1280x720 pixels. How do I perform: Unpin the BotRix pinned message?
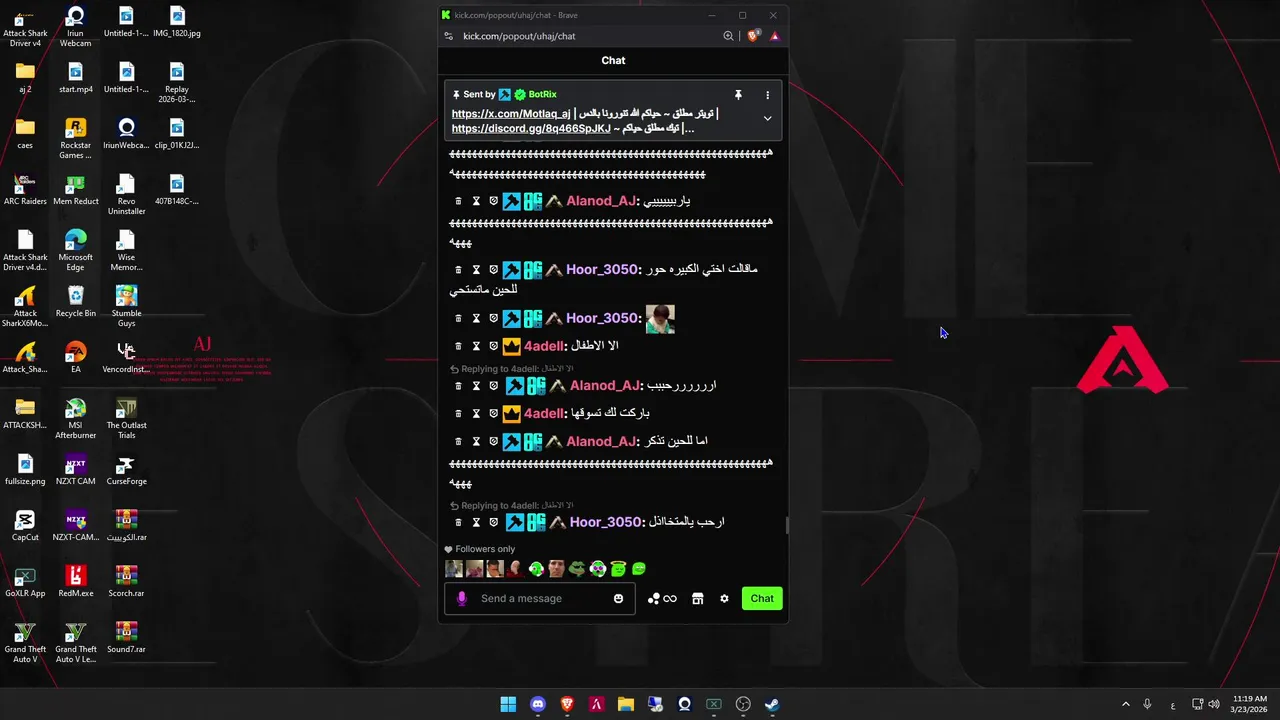click(738, 95)
